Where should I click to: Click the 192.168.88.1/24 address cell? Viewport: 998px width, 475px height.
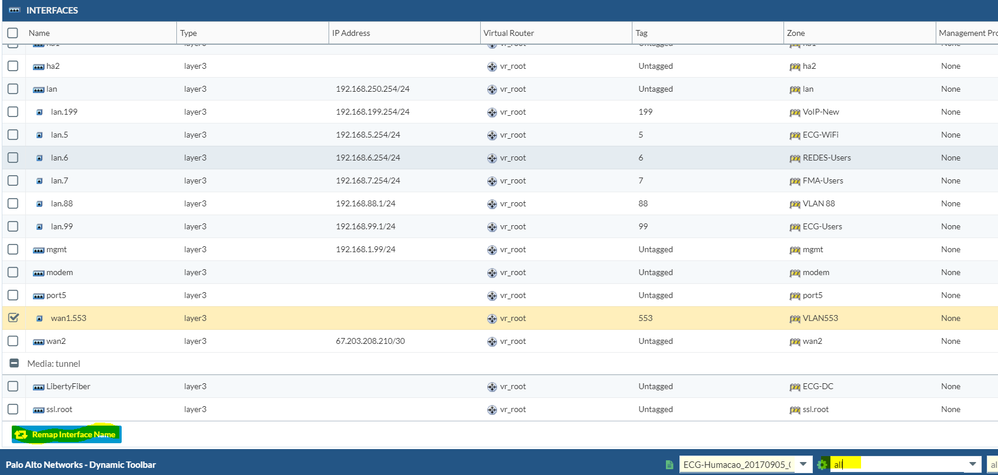[366, 204]
